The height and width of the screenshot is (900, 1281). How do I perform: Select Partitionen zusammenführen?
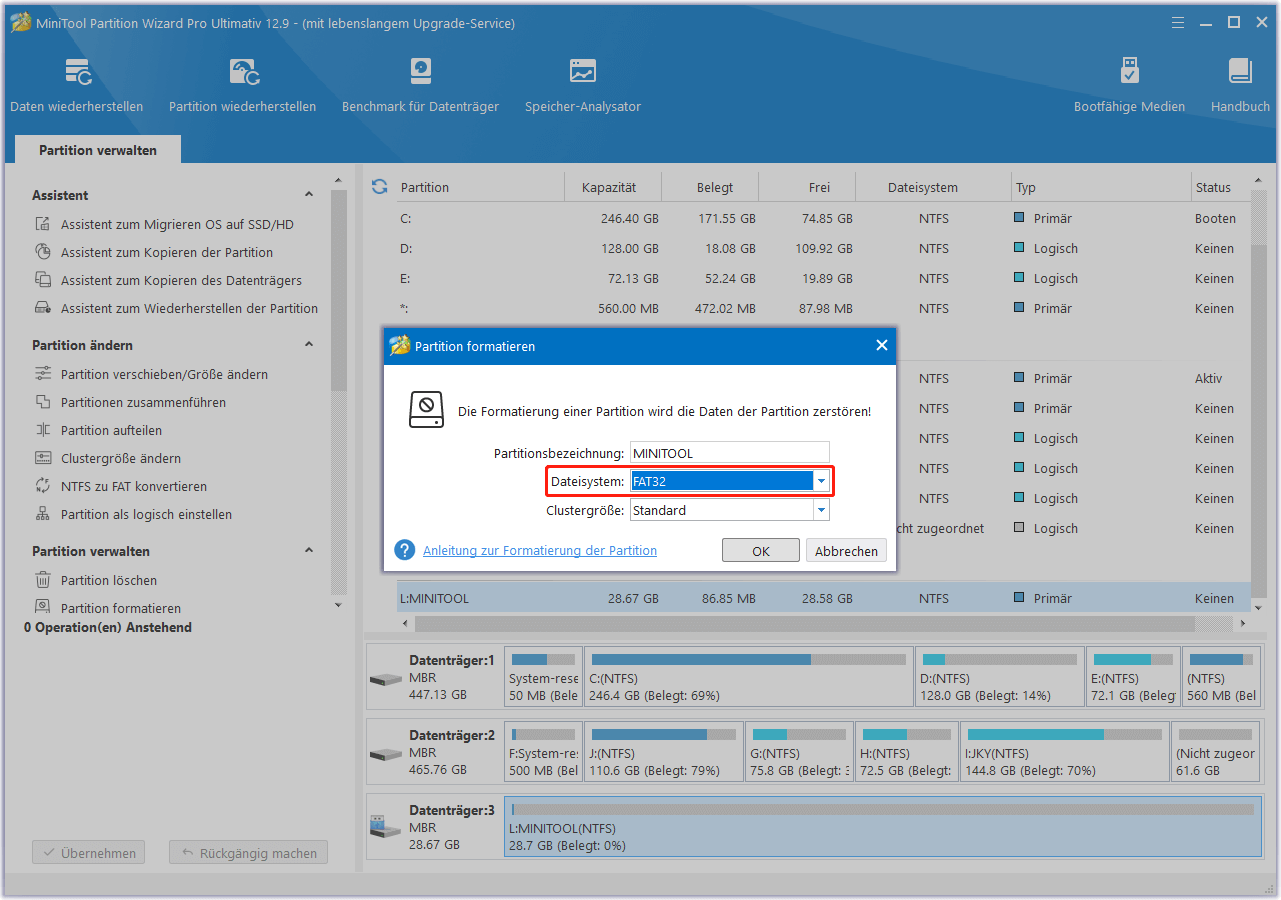click(143, 403)
